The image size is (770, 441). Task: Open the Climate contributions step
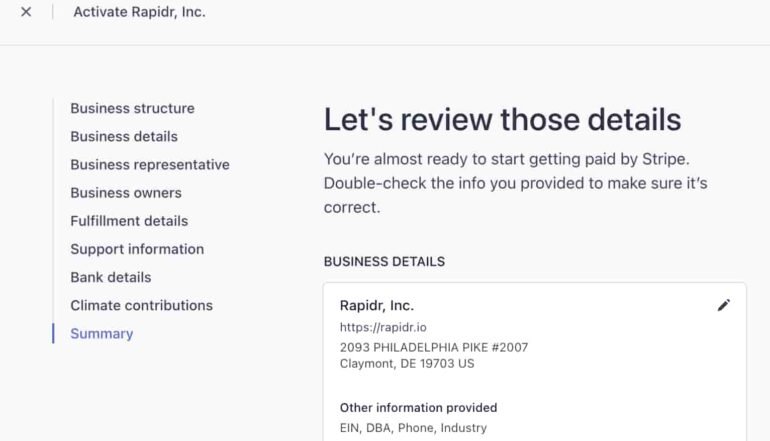141,305
